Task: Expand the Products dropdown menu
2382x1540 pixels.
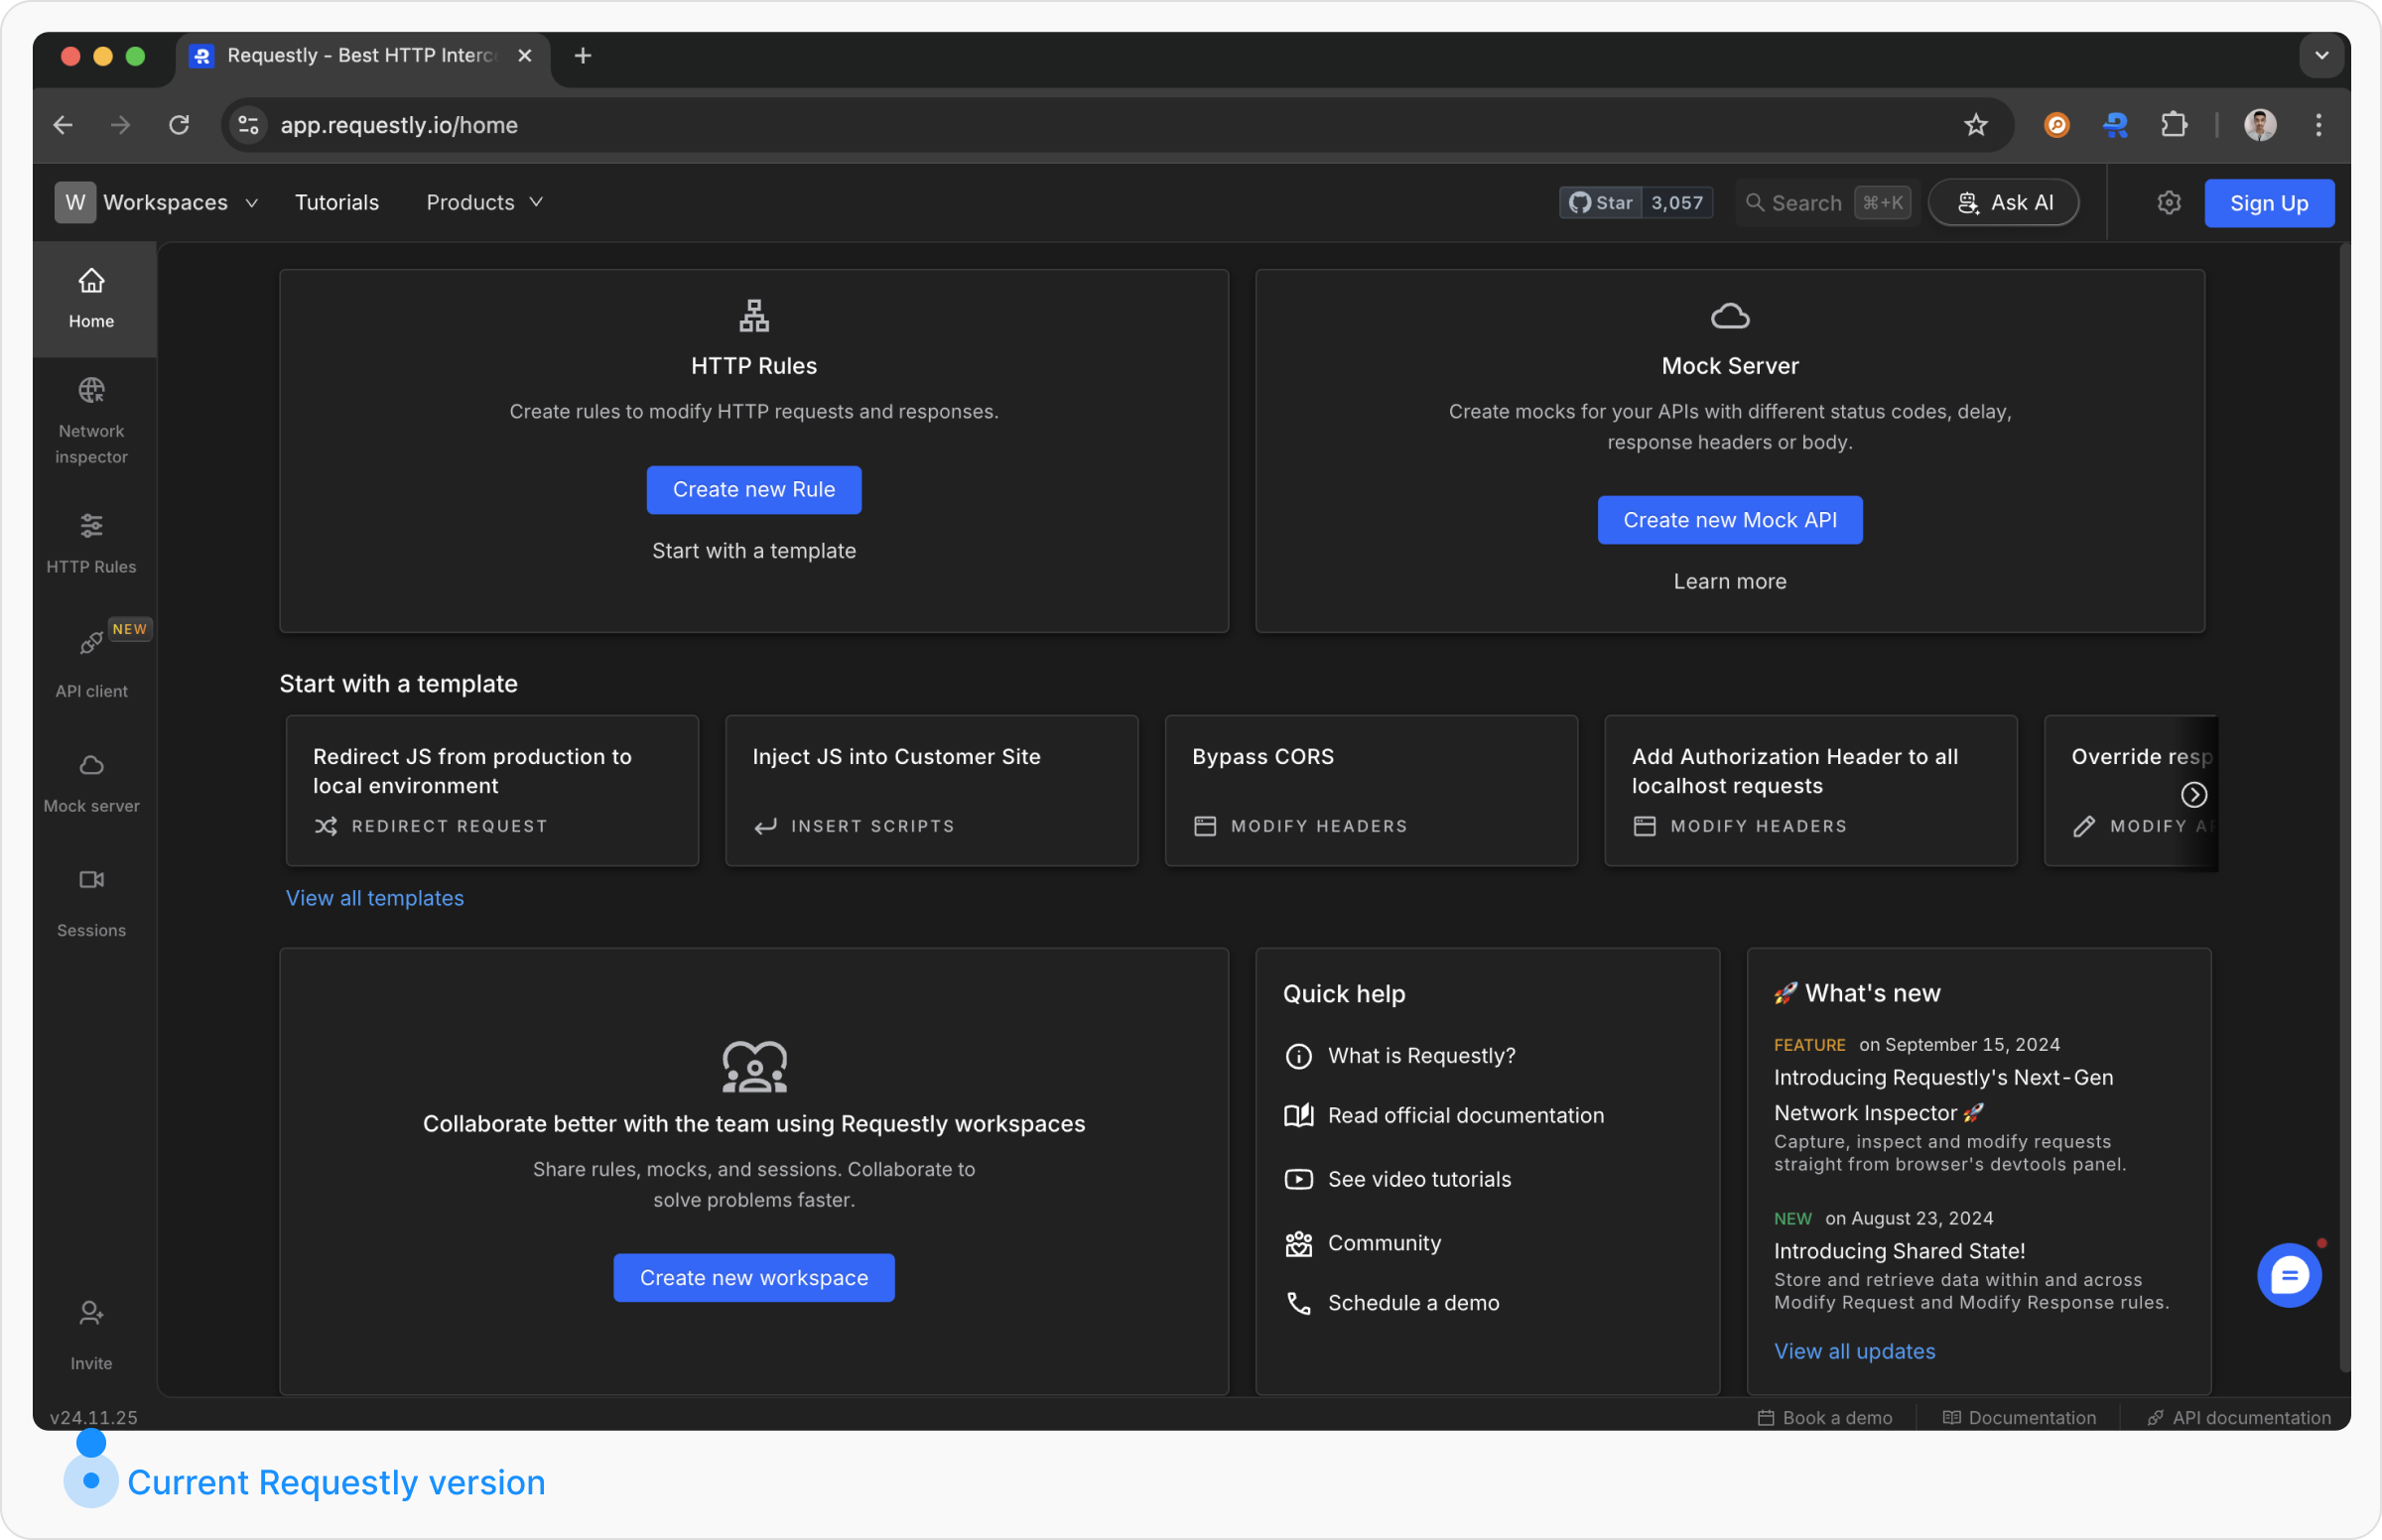Action: 484,203
